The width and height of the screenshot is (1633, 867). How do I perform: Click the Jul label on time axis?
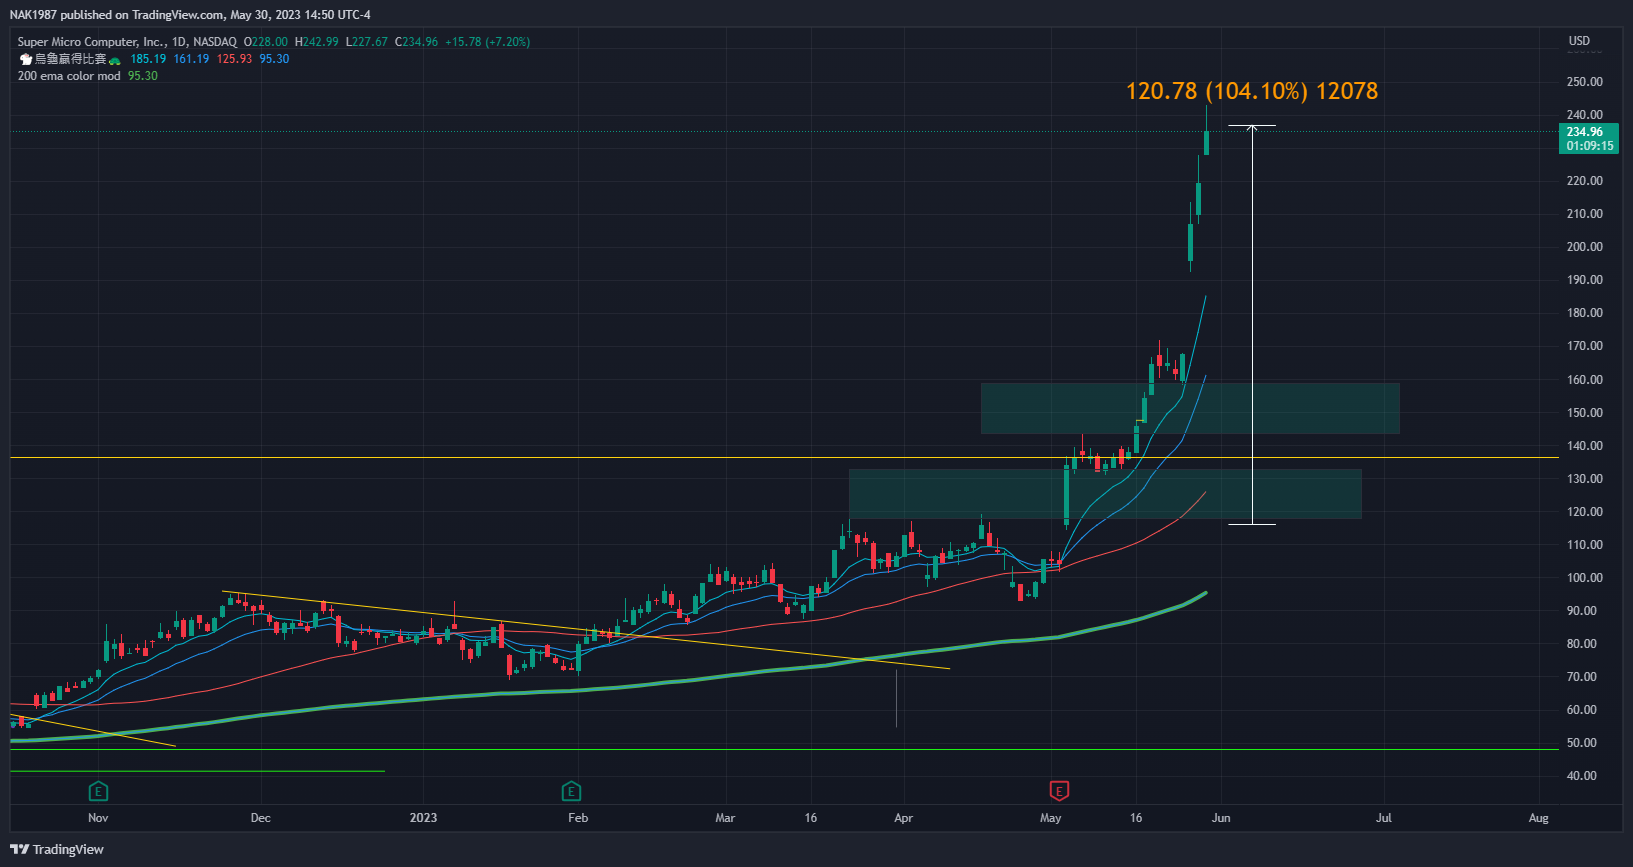[x=1384, y=818]
